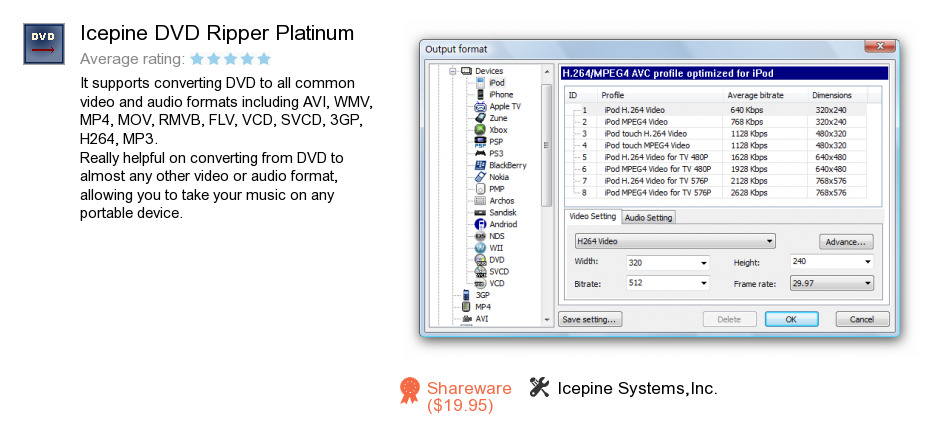Click the Dimensions column header

(x=837, y=95)
